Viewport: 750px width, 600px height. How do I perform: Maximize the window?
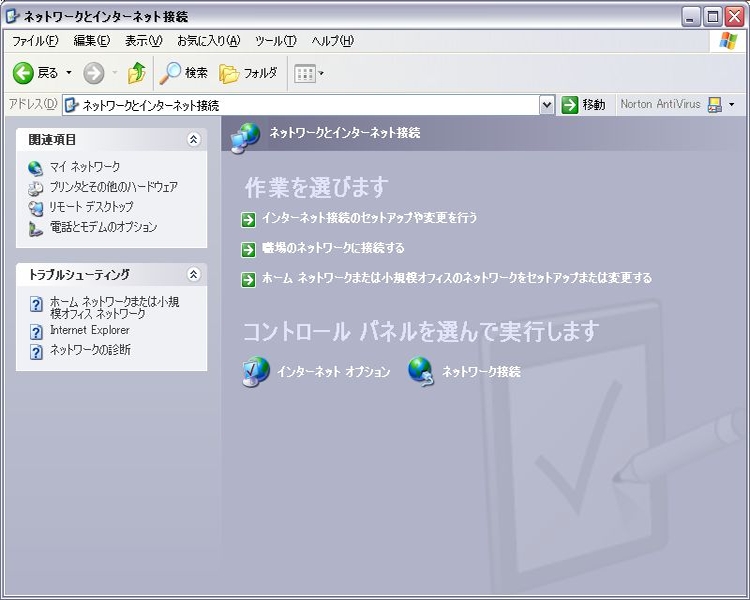coord(712,17)
